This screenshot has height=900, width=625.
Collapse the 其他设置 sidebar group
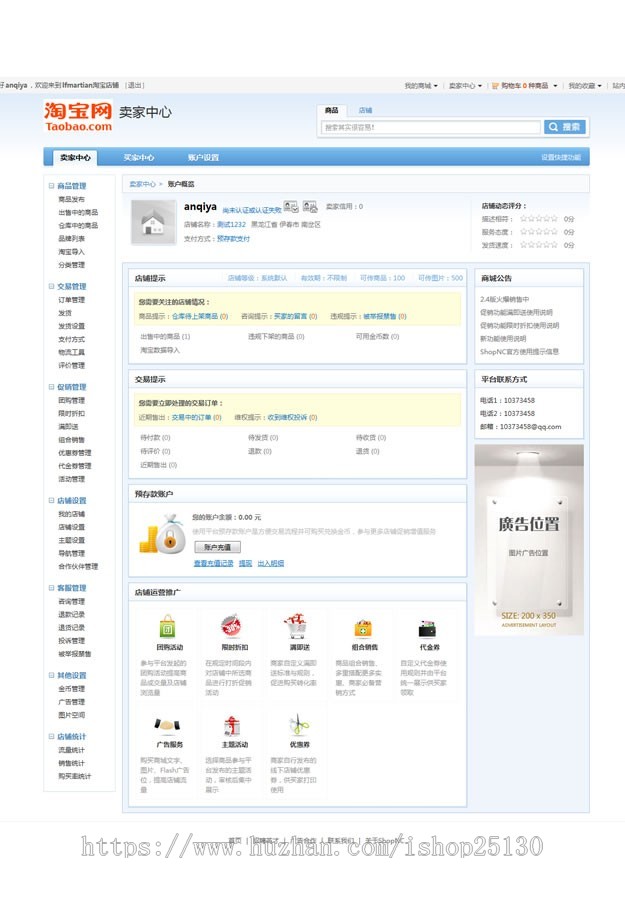click(x=51, y=675)
